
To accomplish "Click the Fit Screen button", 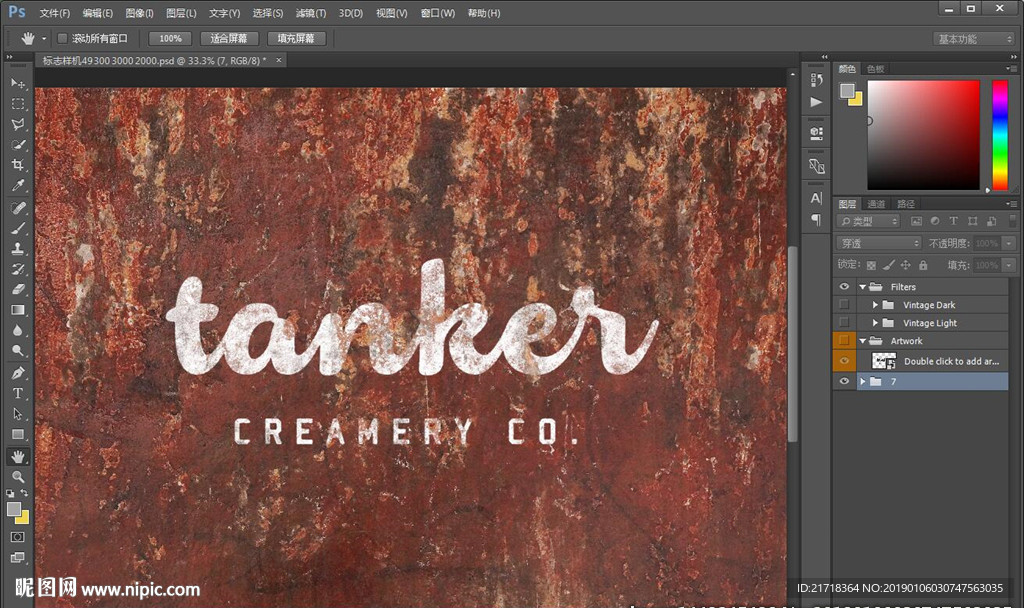I will click(229, 39).
